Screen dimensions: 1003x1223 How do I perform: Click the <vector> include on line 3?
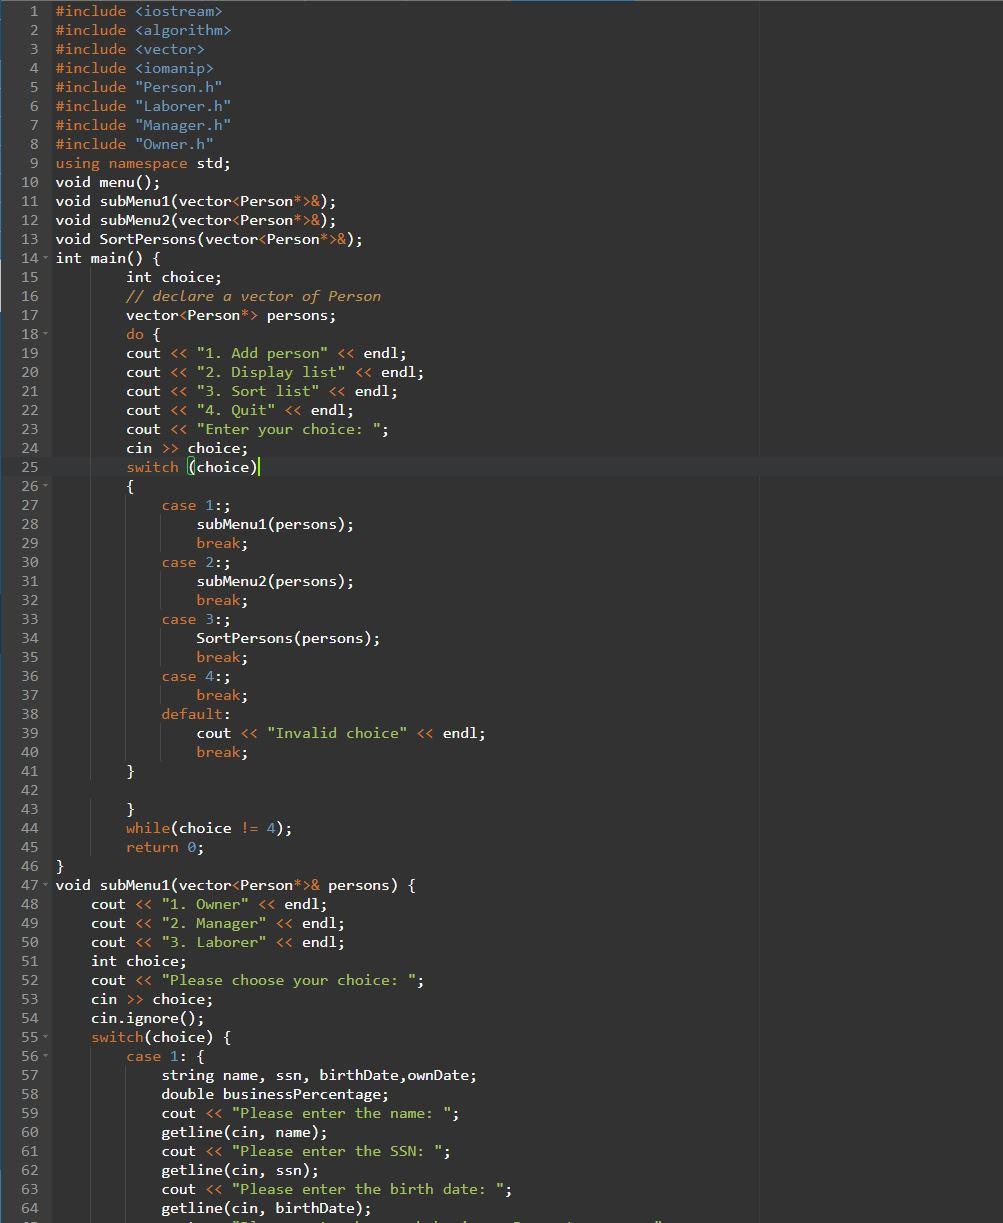pos(170,49)
